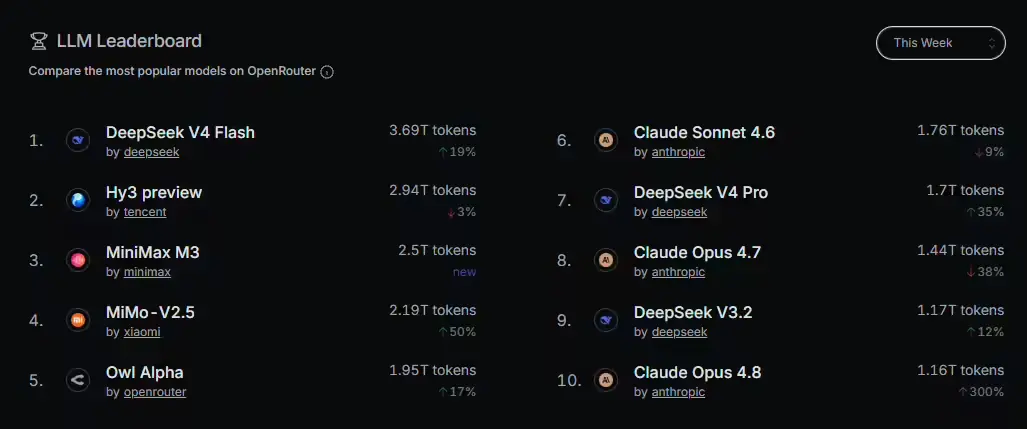Image resolution: width=1027 pixels, height=429 pixels.
Task: Click the MiniMax M3 model icon
Action: (78, 261)
